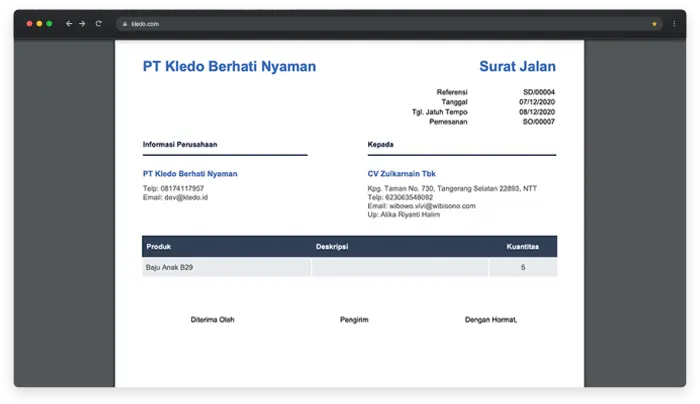
Task: Click the Dengan Hormat signature label
Action: (x=491, y=320)
